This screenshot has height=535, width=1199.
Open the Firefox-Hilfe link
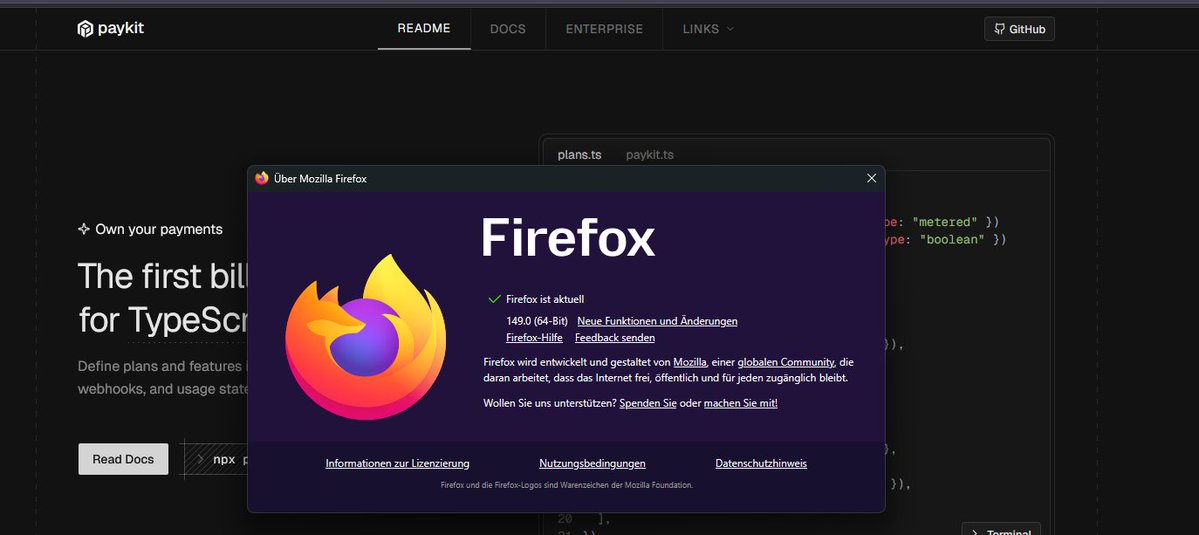pyautogui.click(x=535, y=338)
